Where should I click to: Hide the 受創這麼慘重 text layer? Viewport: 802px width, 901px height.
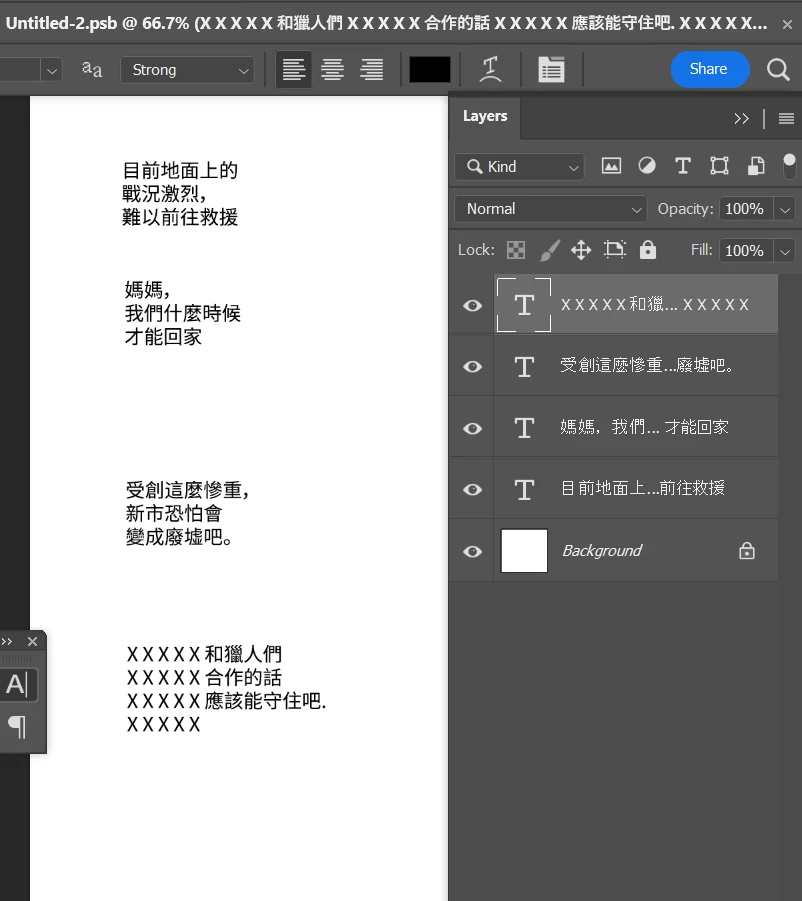tap(472, 367)
